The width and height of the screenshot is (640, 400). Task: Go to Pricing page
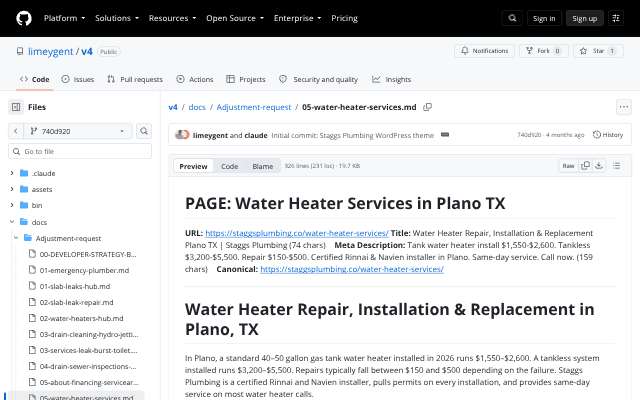pos(344,18)
